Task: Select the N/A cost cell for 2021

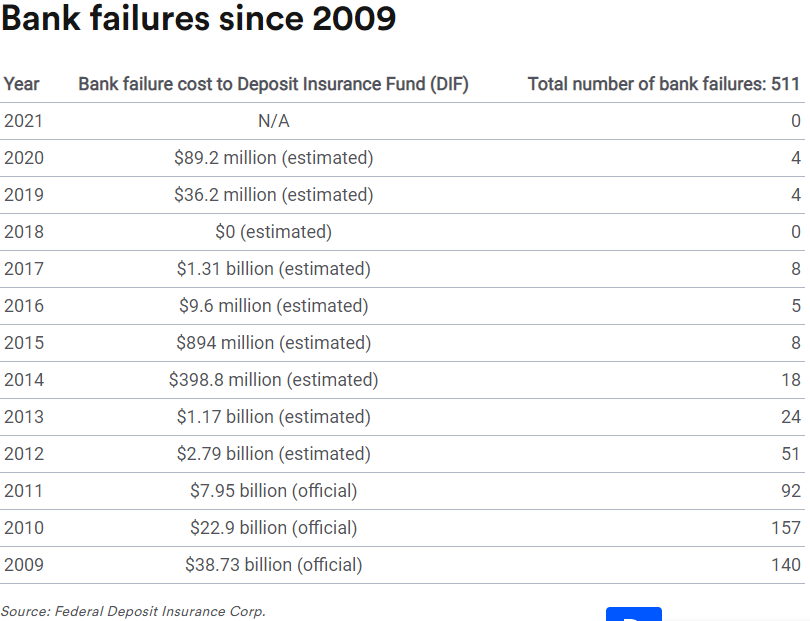Action: [x=273, y=121]
